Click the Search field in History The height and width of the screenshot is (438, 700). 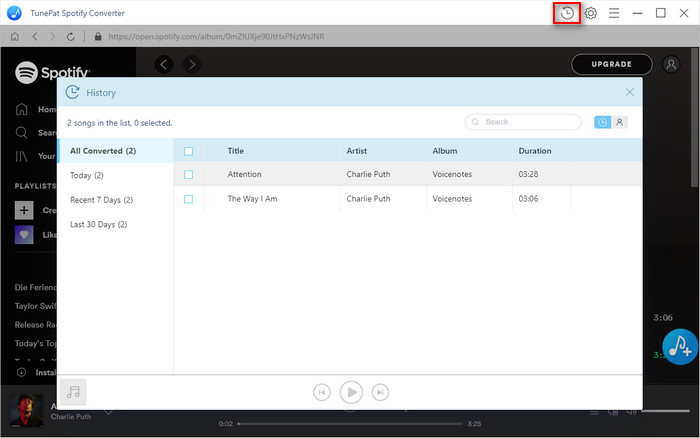pos(523,122)
